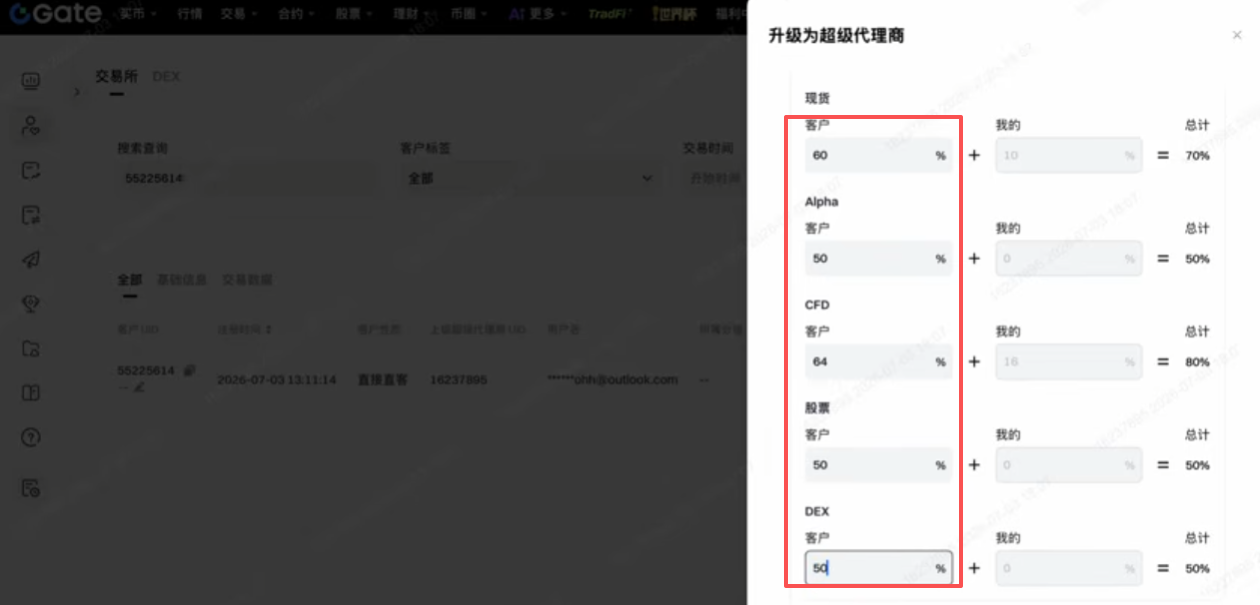Open the paper plane sidebar icon
Viewport: 1260px width, 605px height.
pos(31,259)
